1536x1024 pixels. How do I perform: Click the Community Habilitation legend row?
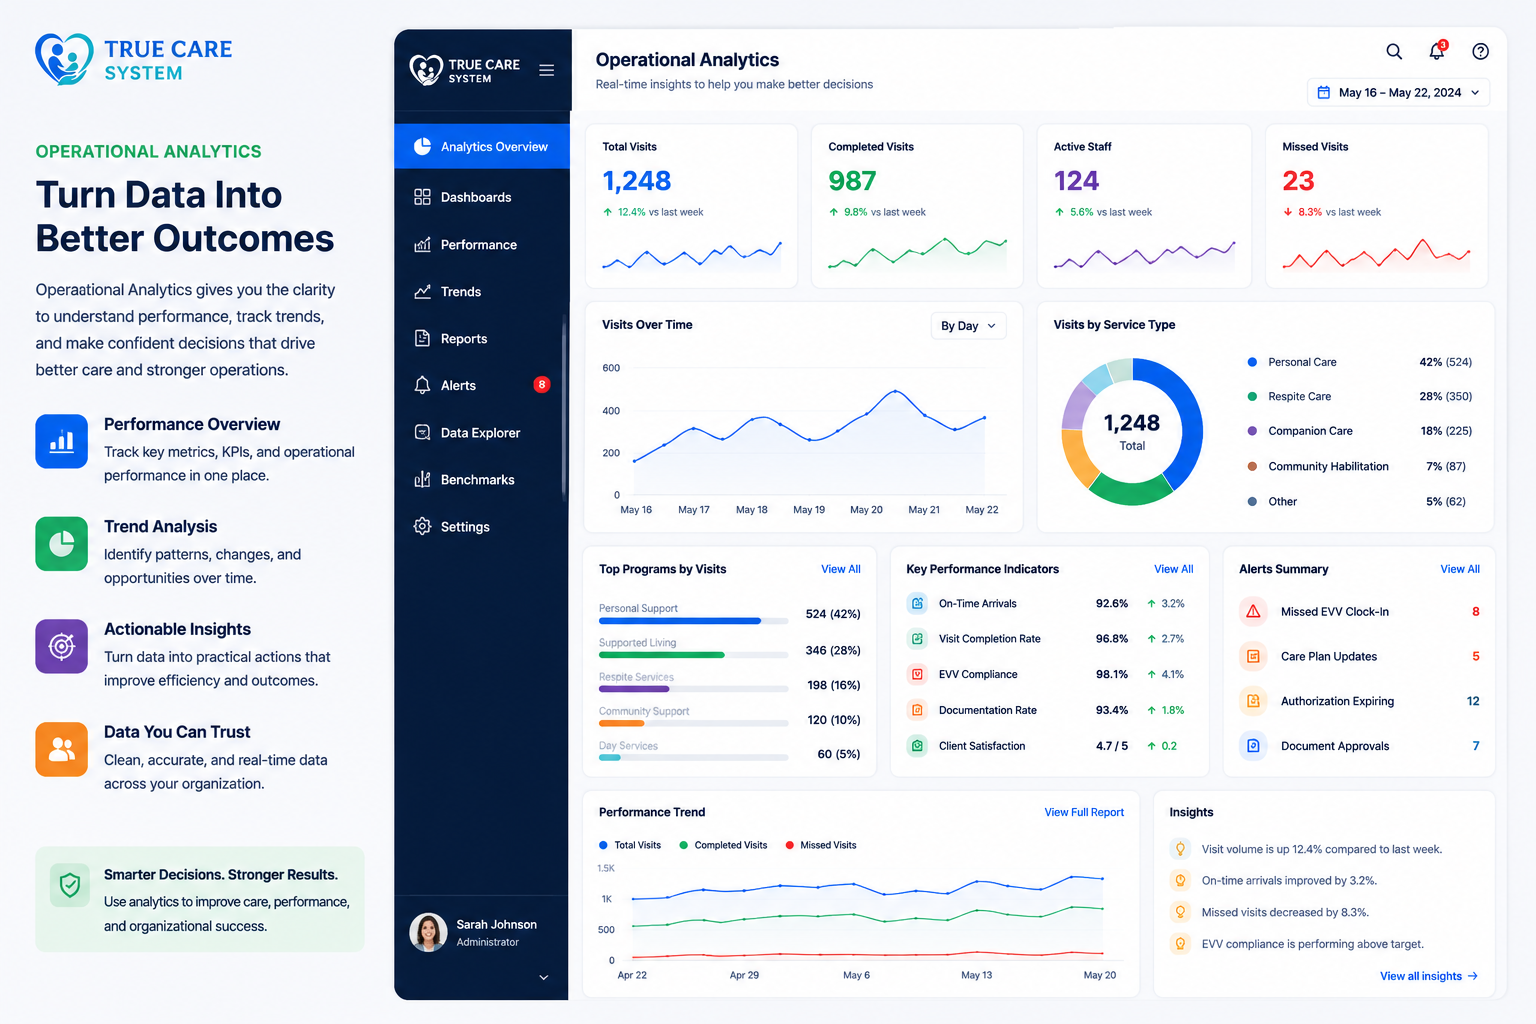click(1359, 466)
